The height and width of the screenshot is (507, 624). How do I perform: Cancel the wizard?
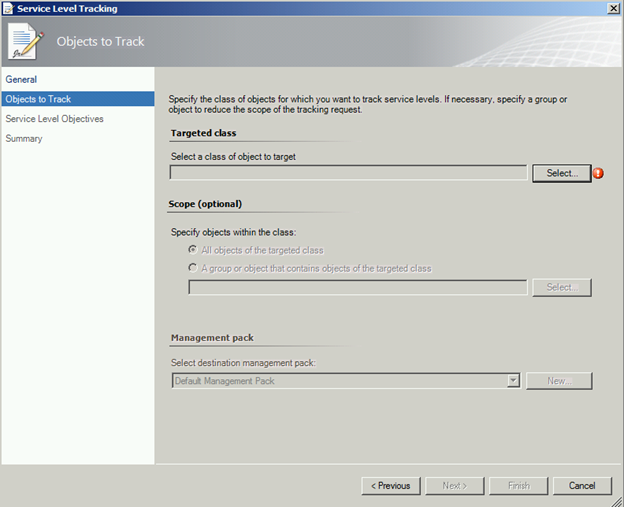coord(582,486)
